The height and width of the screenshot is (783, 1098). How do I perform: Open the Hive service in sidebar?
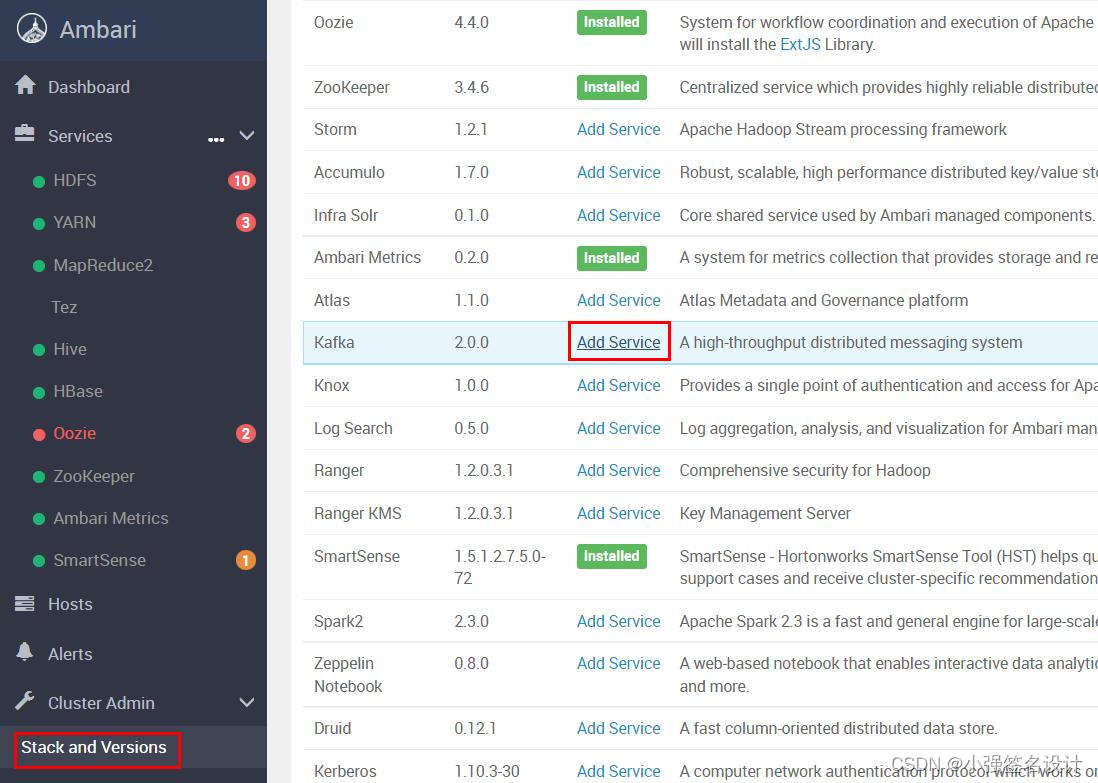coord(70,349)
